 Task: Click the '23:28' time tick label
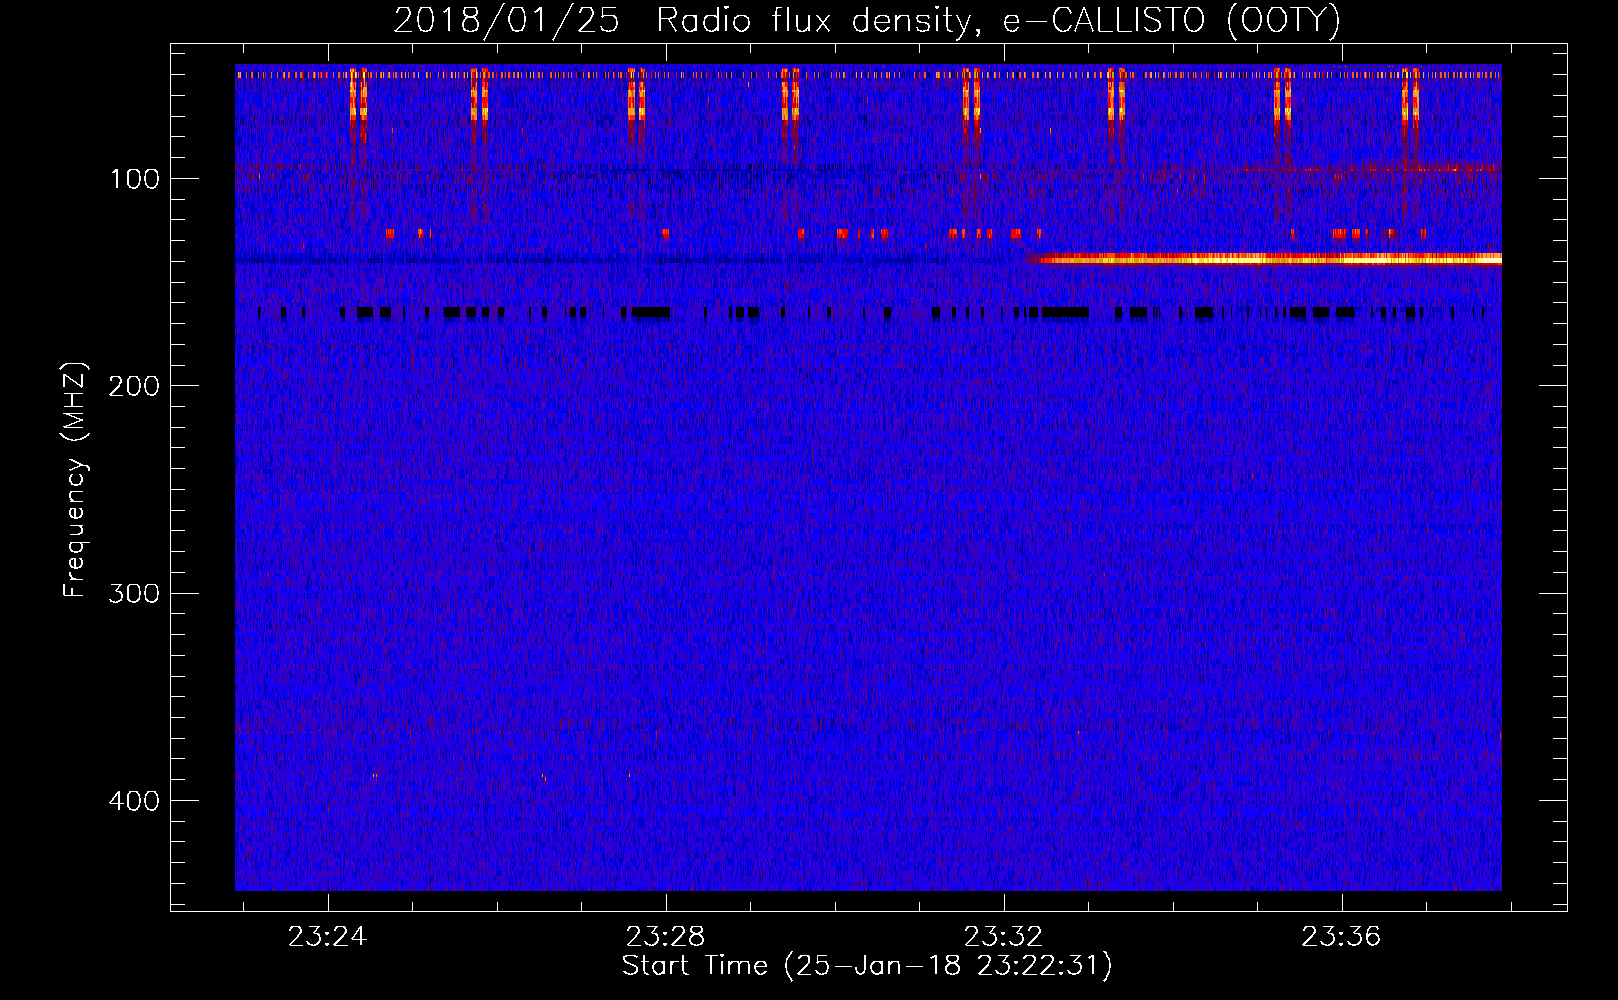(665, 937)
